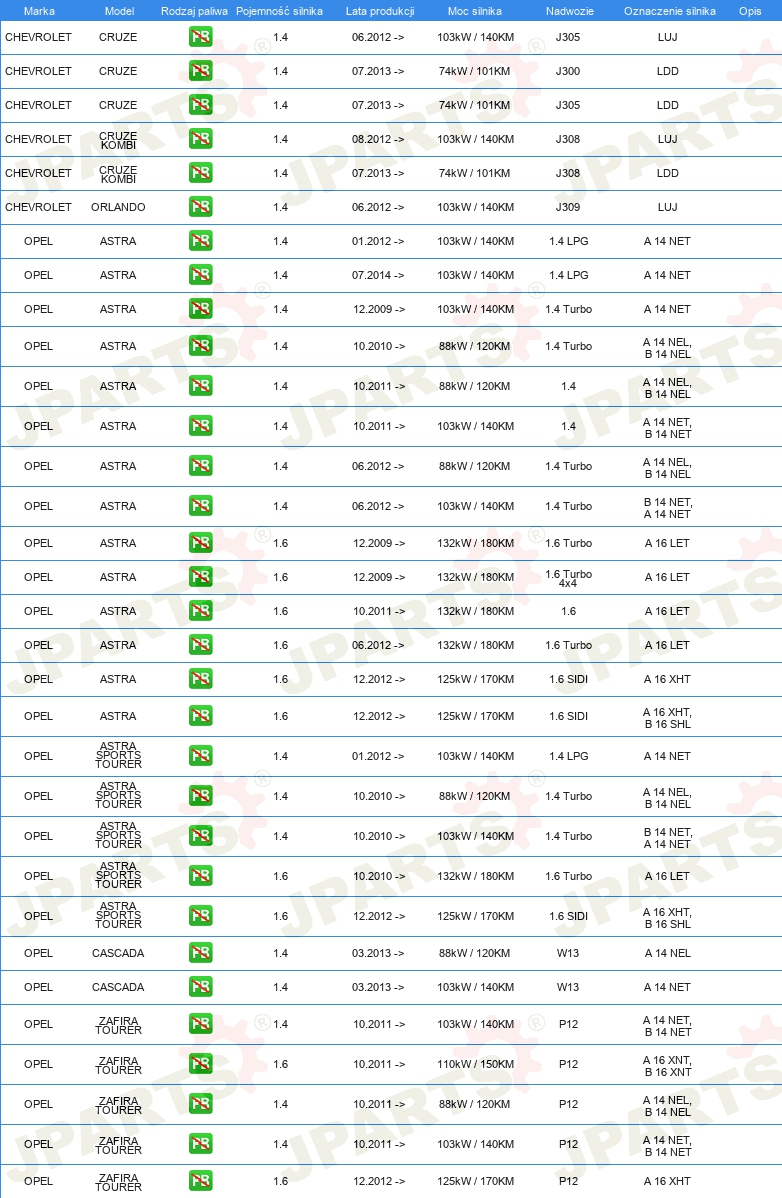This screenshot has width=782, height=1198.
Task: Click the Nadwozie column header
Action: [x=570, y=11]
